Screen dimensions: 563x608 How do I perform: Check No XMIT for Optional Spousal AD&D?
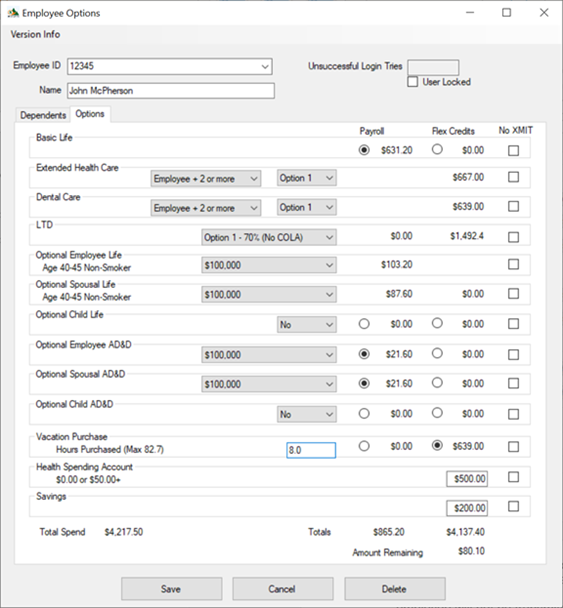click(513, 383)
